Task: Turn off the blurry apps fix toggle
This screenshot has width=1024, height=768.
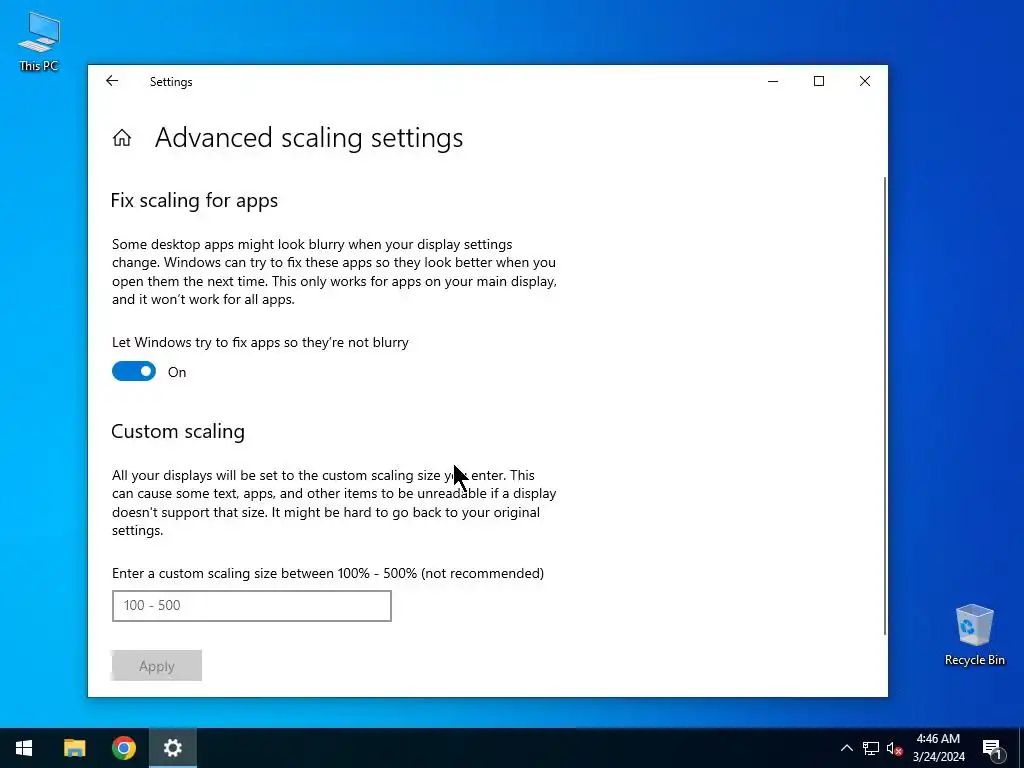Action: (134, 371)
